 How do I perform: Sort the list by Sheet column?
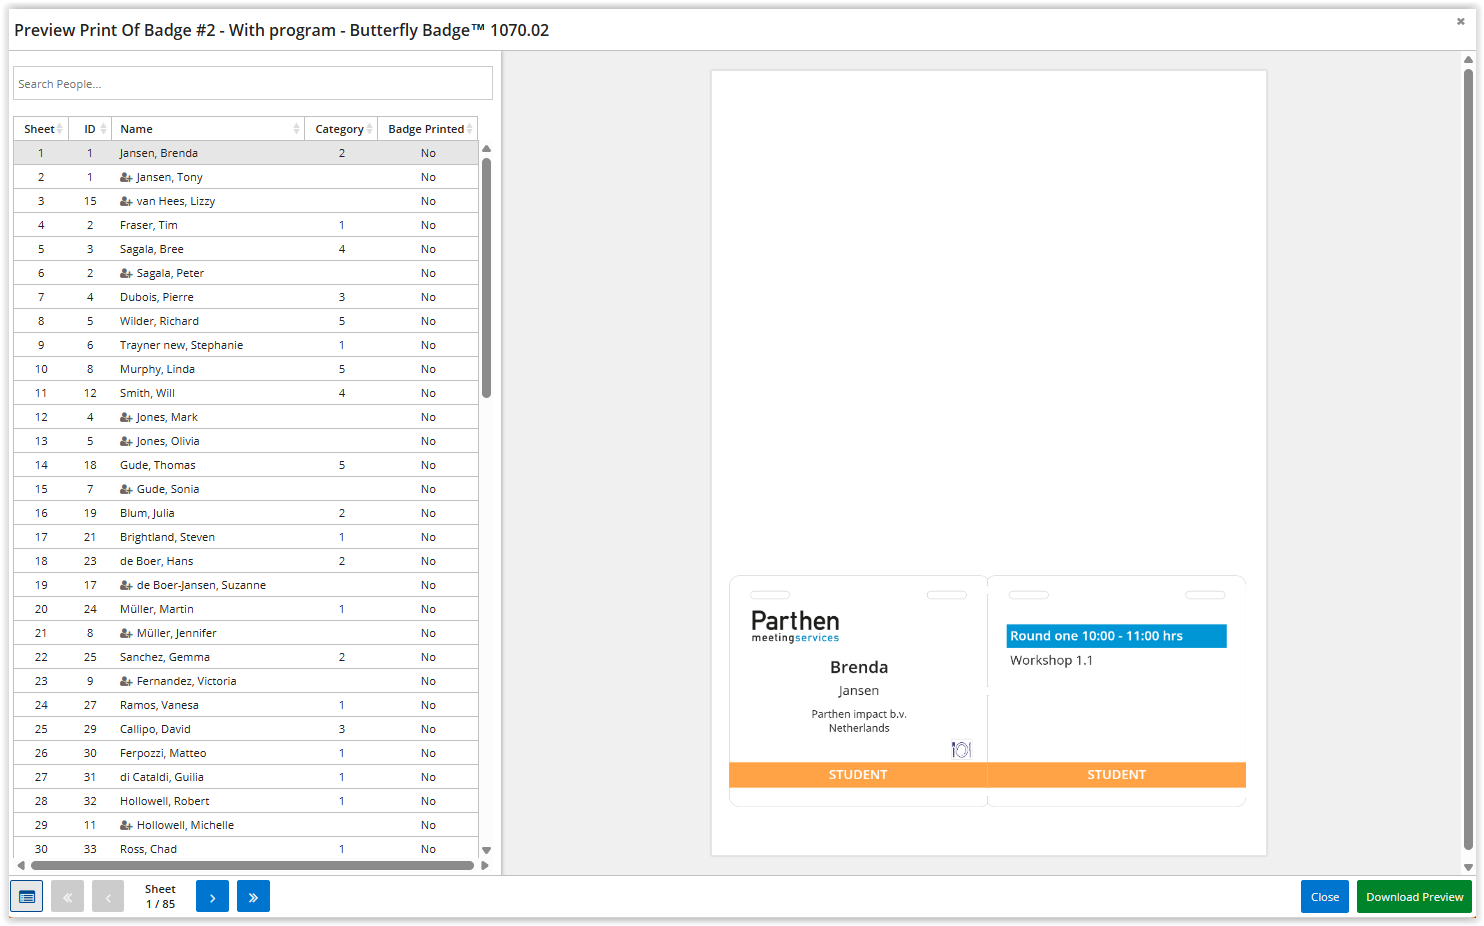click(x=41, y=129)
